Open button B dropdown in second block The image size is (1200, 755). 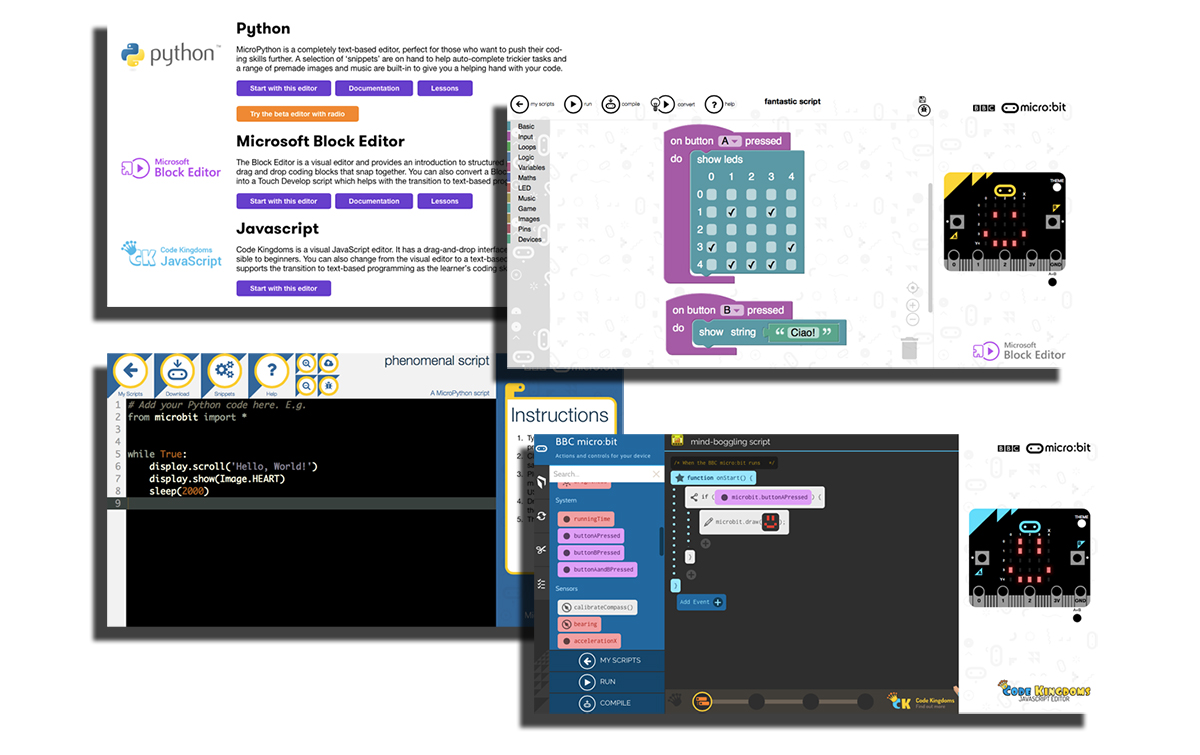[x=731, y=310]
